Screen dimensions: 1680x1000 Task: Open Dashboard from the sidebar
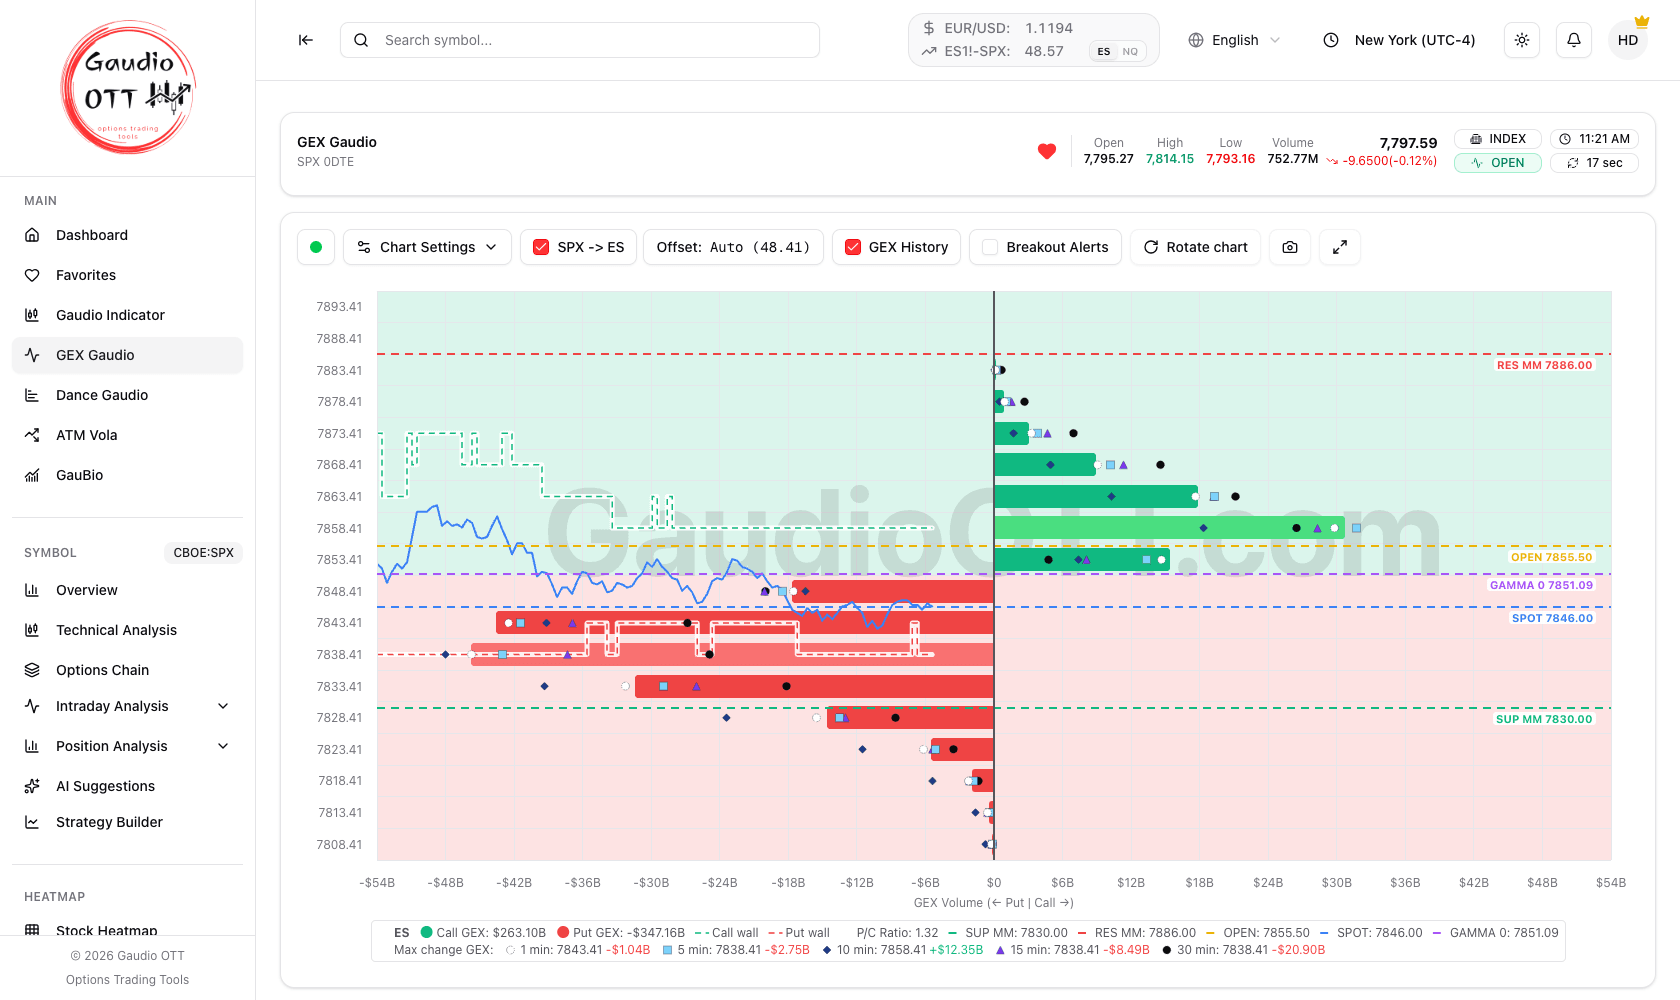click(x=127, y=235)
